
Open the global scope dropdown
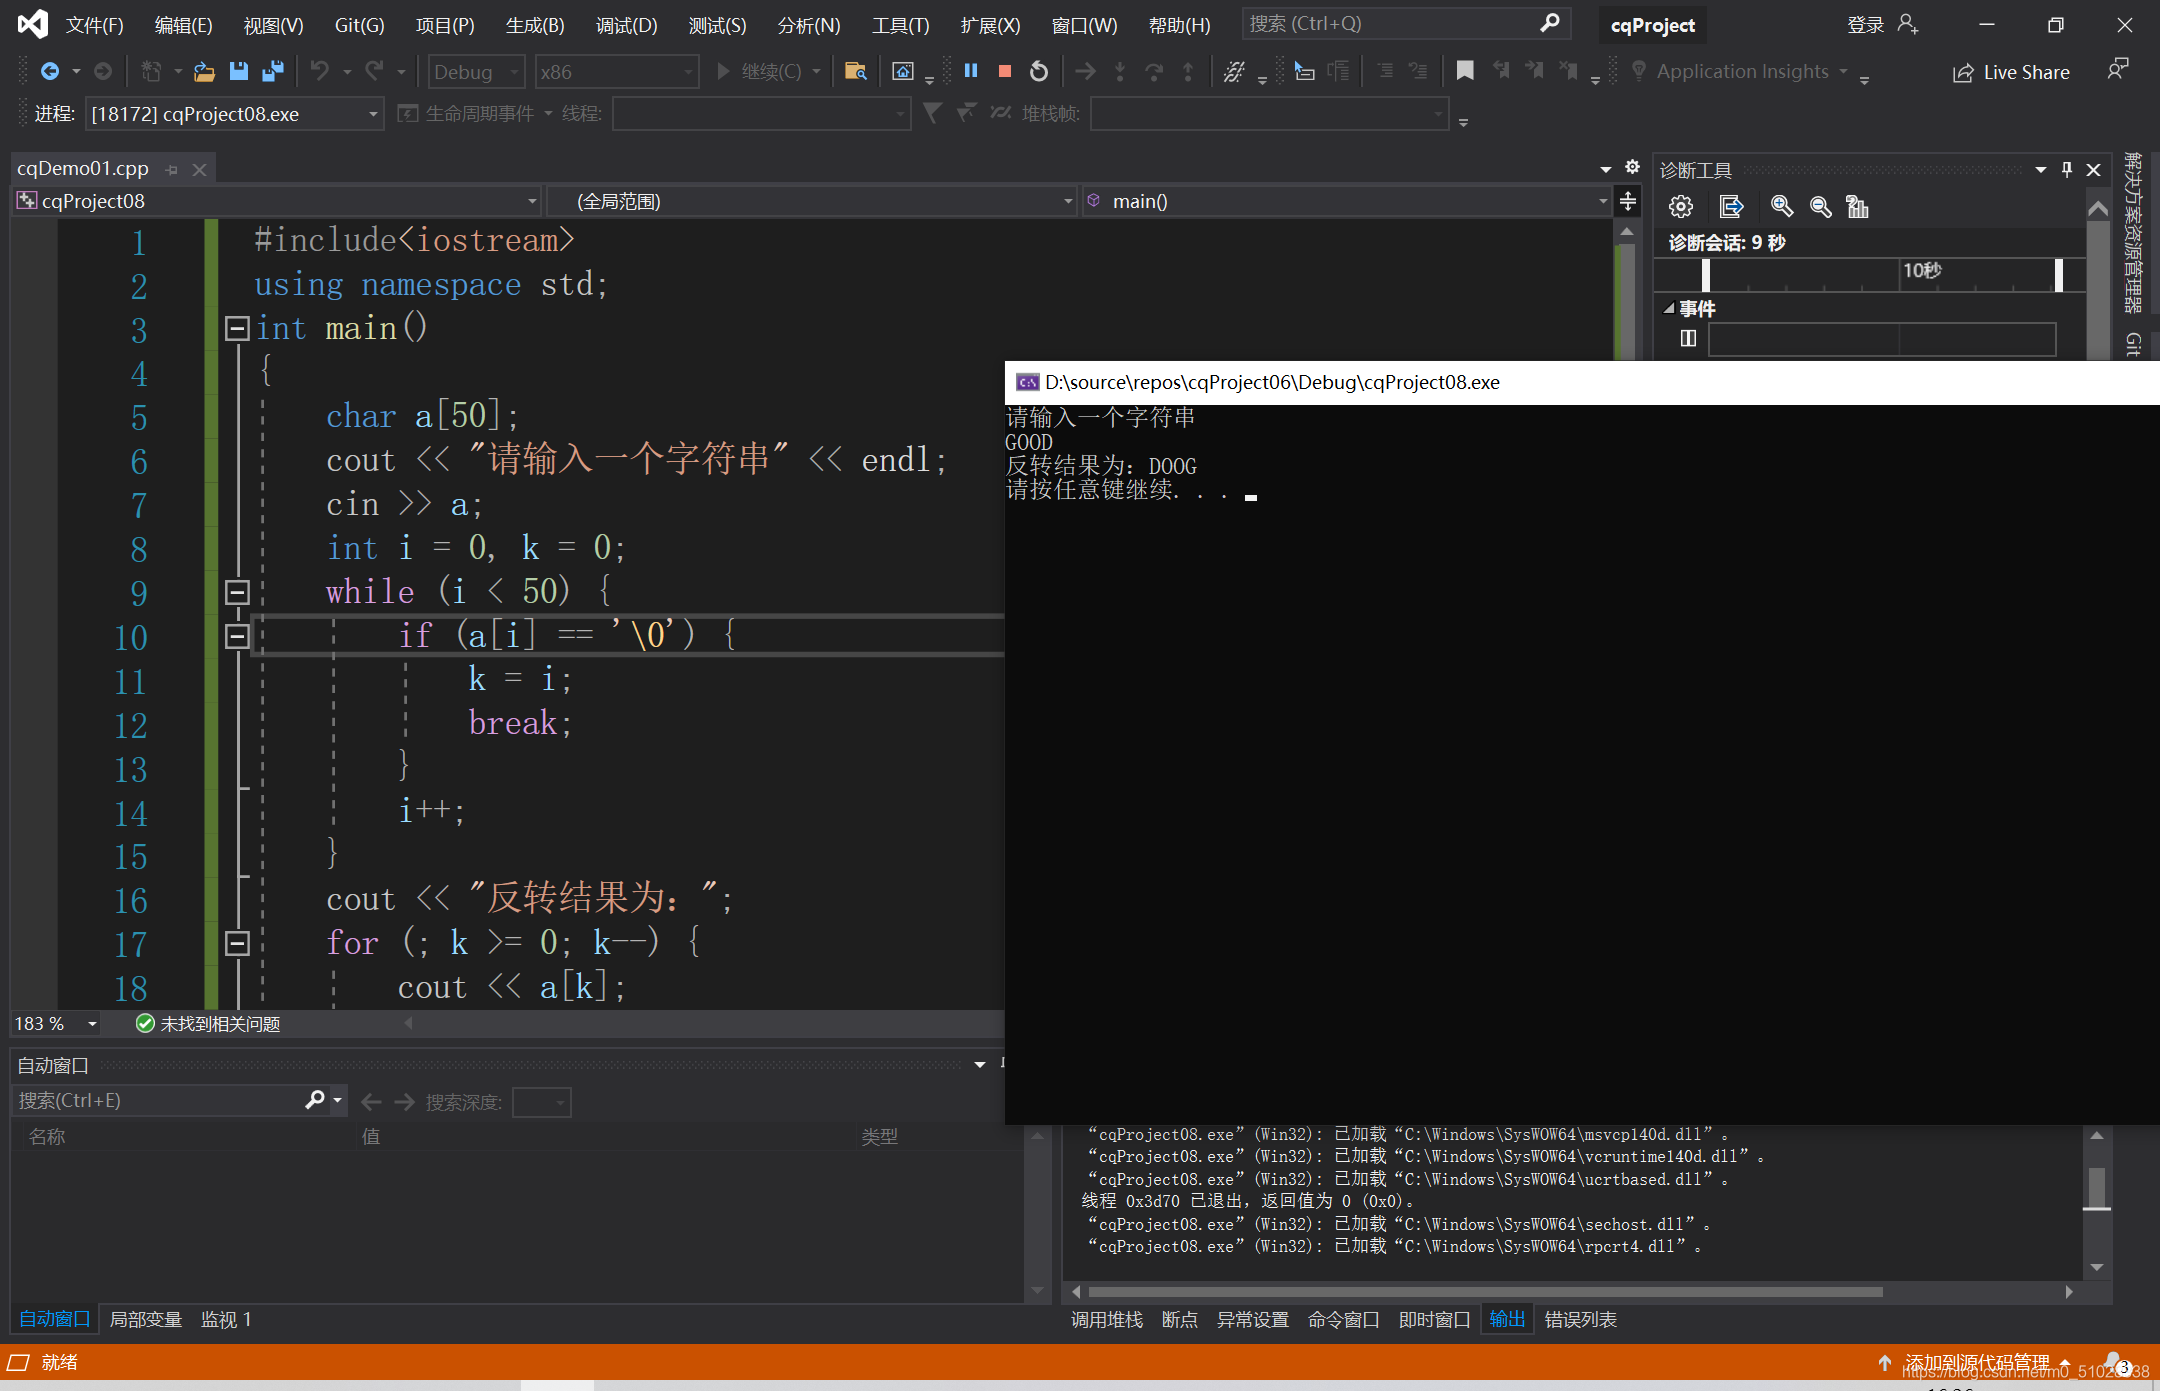pos(812,202)
